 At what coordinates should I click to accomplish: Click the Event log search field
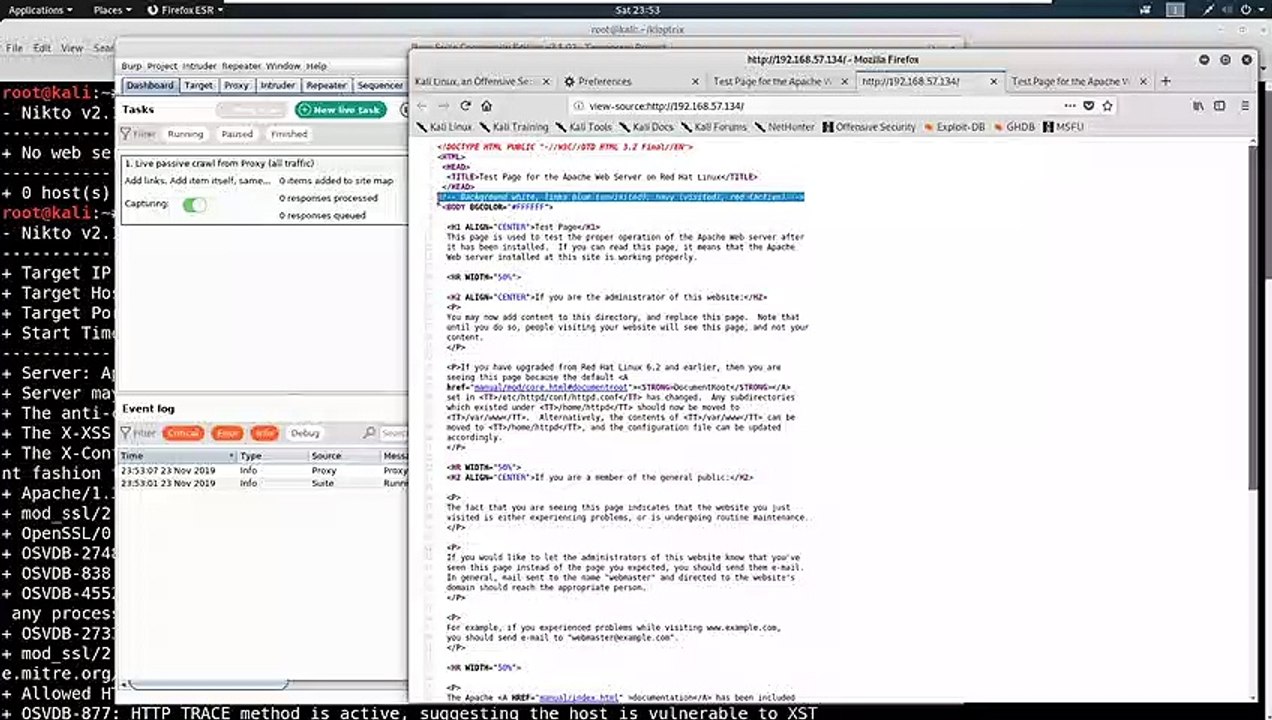click(x=393, y=433)
